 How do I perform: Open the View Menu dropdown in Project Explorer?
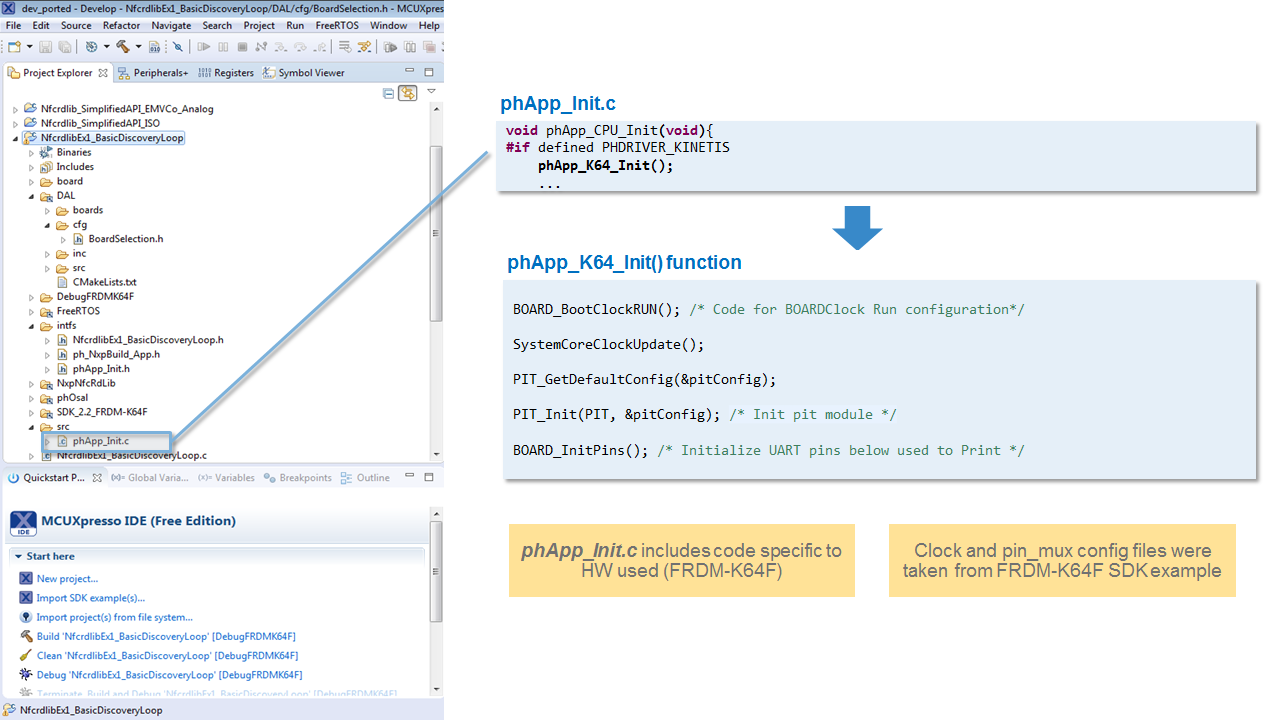click(431, 92)
